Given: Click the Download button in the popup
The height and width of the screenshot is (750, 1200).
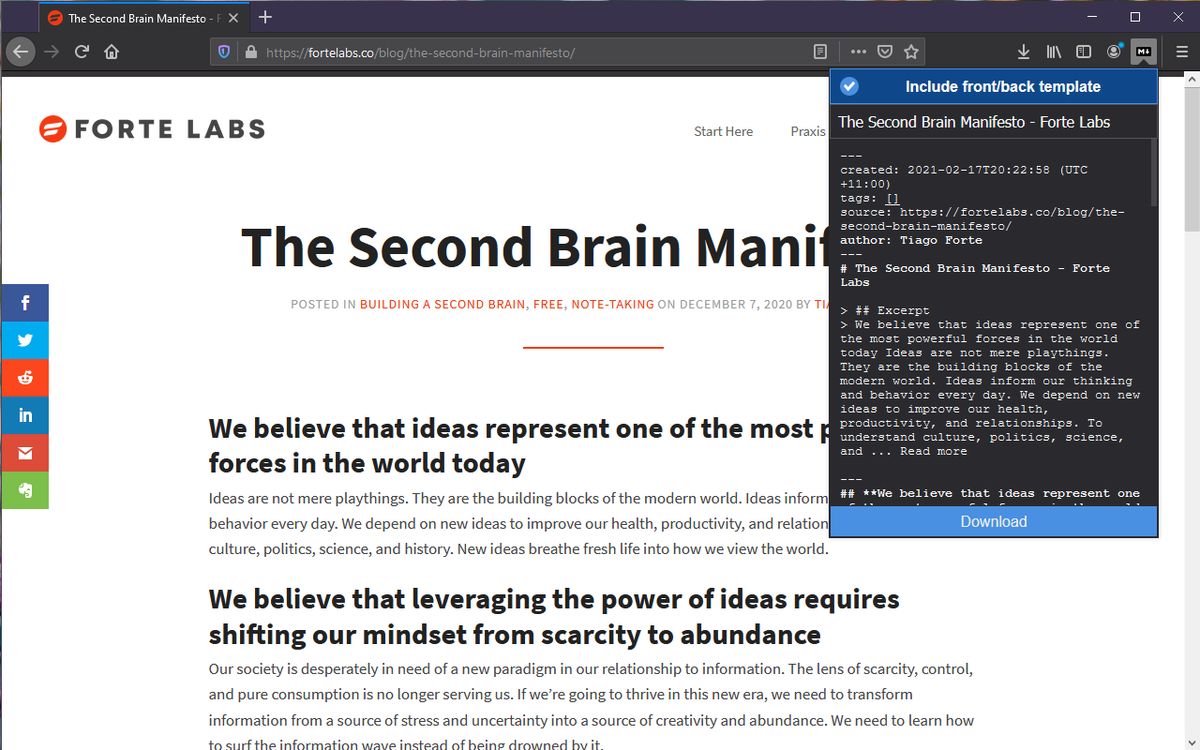Looking at the screenshot, I should (993, 521).
